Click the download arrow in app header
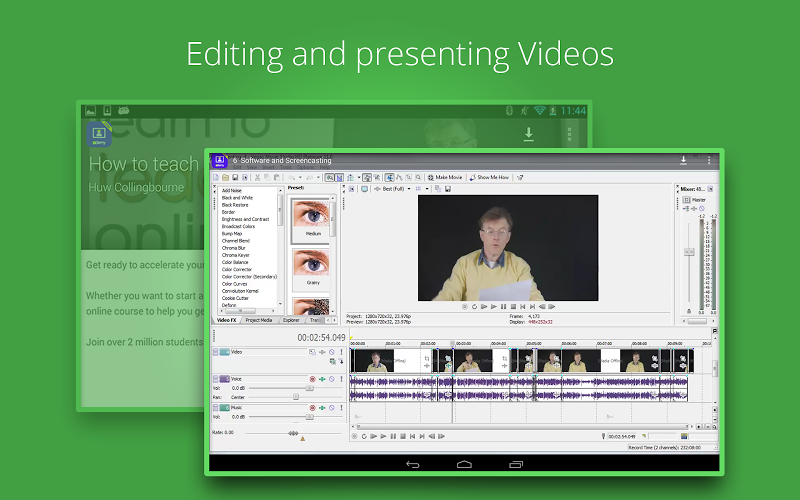The height and width of the screenshot is (500, 800). (684, 160)
